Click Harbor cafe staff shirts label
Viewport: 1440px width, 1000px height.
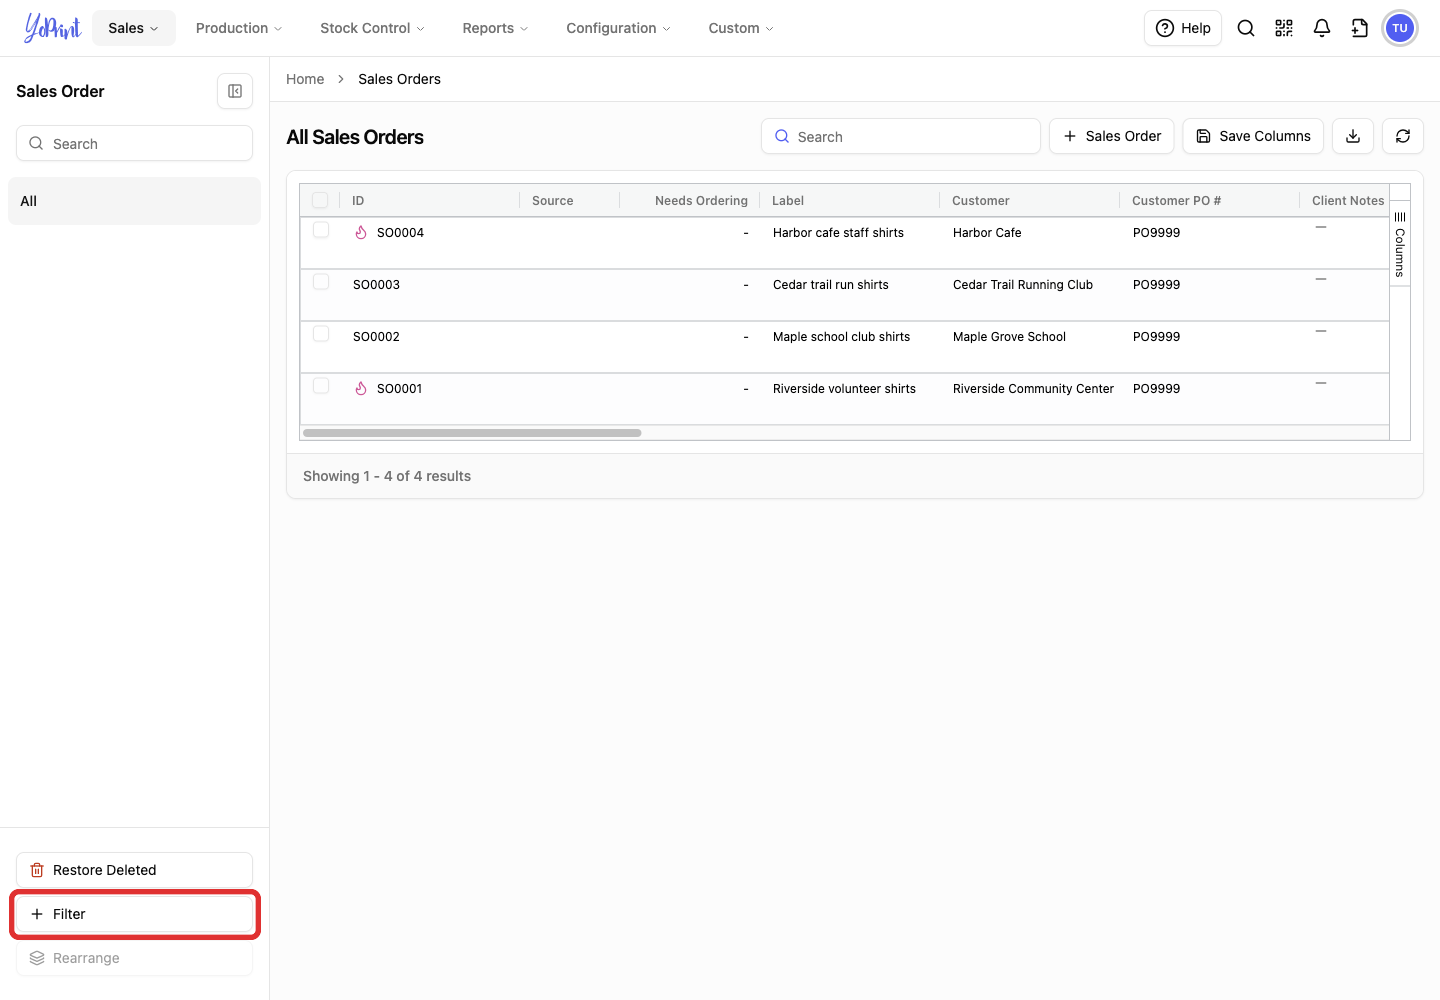coord(838,233)
